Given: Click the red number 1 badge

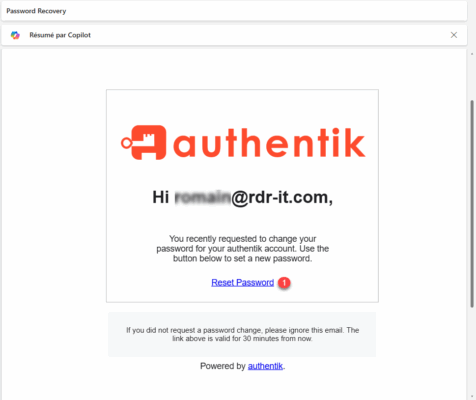Looking at the screenshot, I should tap(284, 283).
